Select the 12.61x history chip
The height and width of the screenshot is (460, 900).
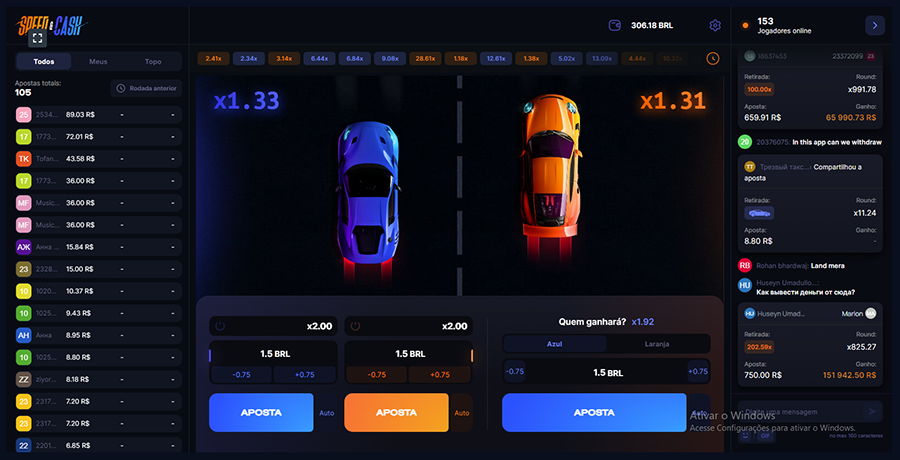click(x=496, y=58)
